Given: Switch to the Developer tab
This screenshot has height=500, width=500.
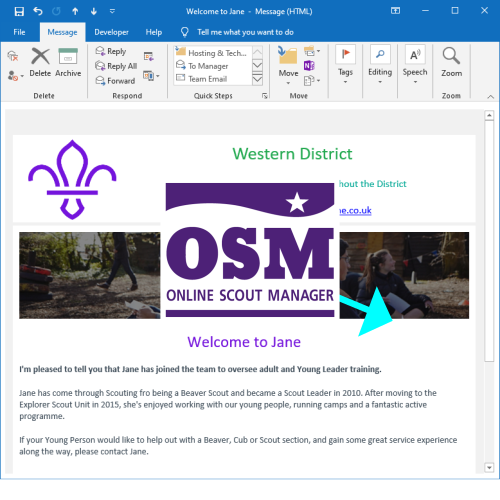Looking at the screenshot, I should (x=111, y=32).
